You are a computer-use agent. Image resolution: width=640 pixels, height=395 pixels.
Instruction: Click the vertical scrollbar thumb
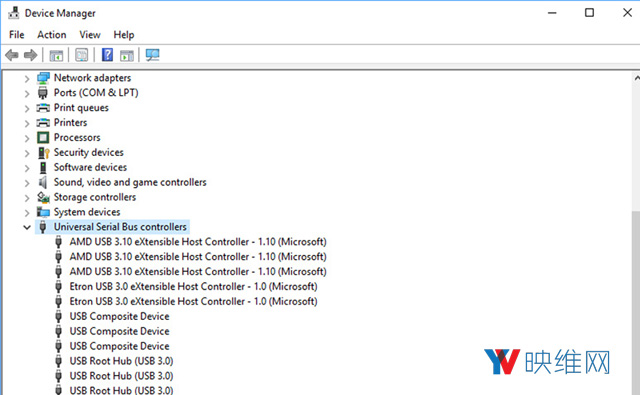[x=636, y=302]
